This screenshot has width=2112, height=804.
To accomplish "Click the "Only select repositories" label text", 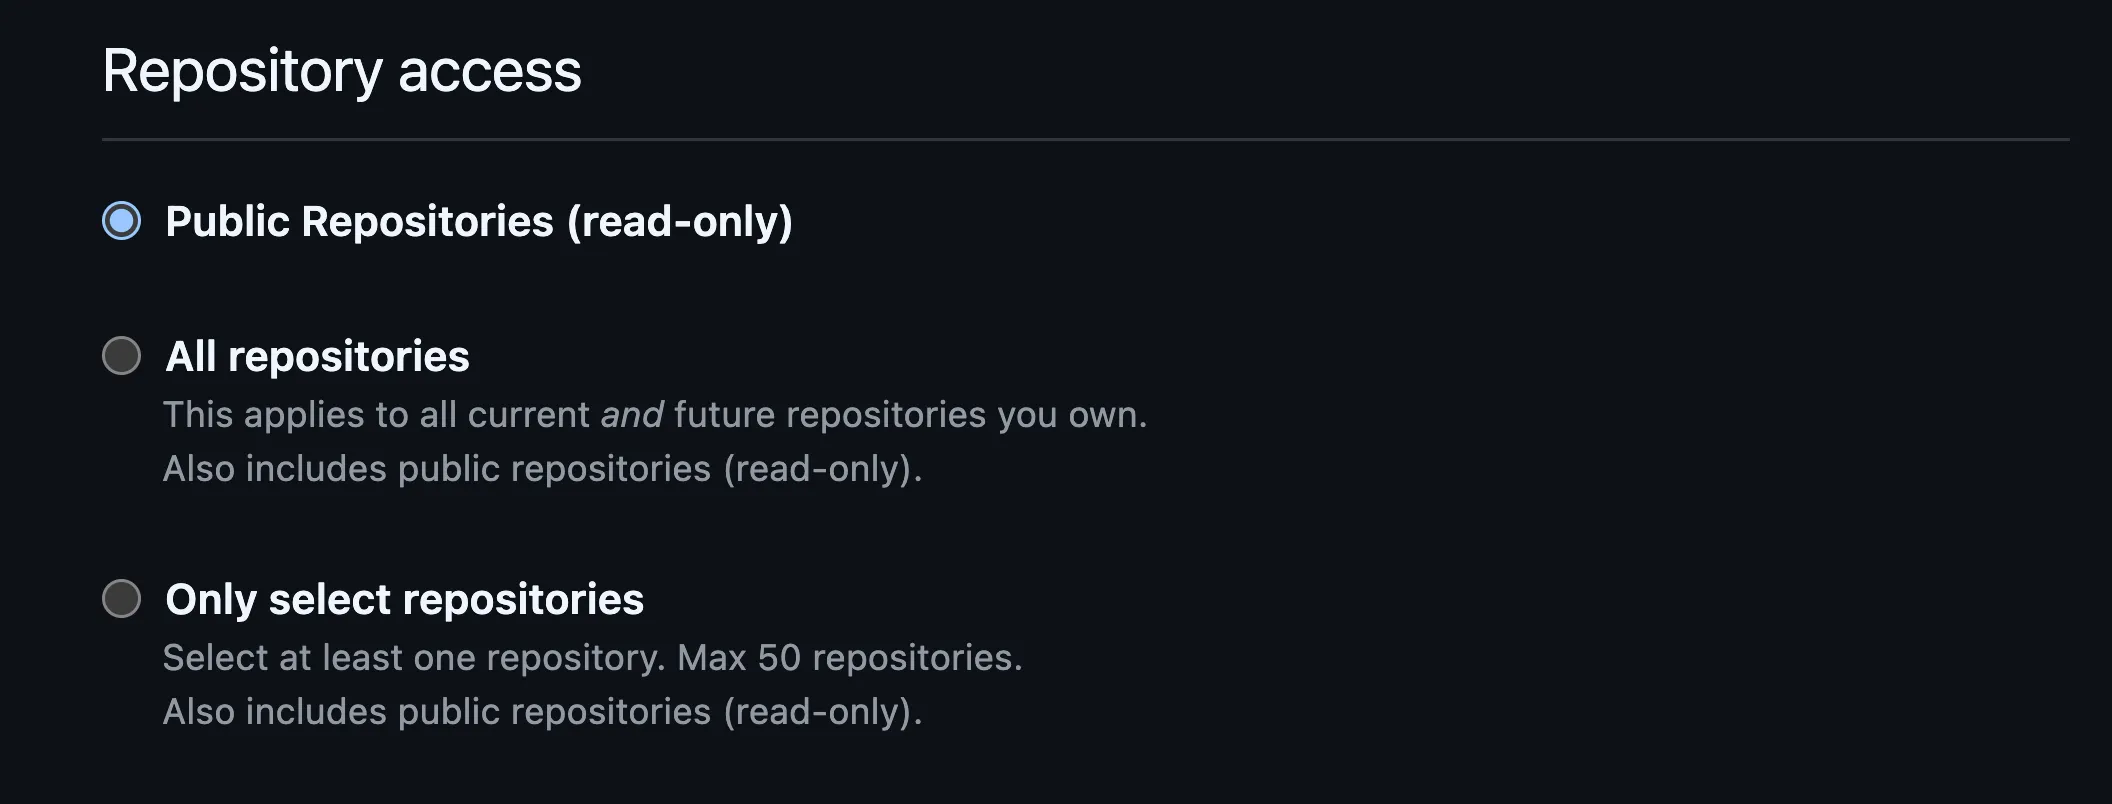I will pyautogui.click(x=404, y=600).
